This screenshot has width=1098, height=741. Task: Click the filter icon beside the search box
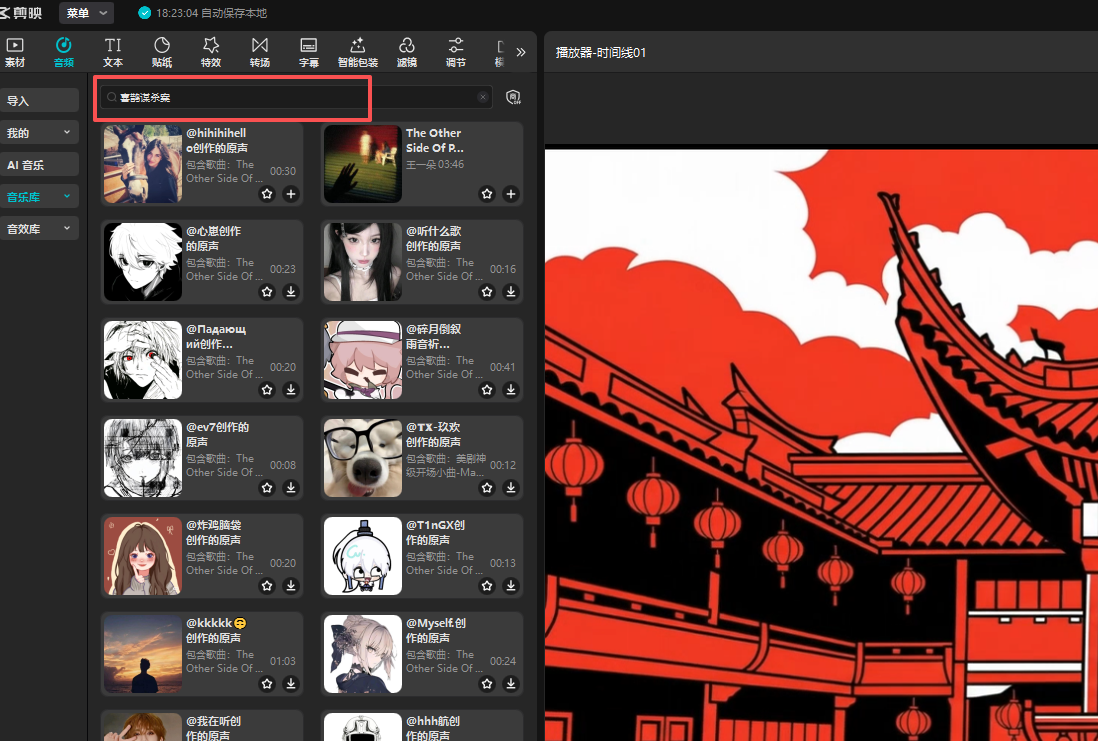pos(513,97)
